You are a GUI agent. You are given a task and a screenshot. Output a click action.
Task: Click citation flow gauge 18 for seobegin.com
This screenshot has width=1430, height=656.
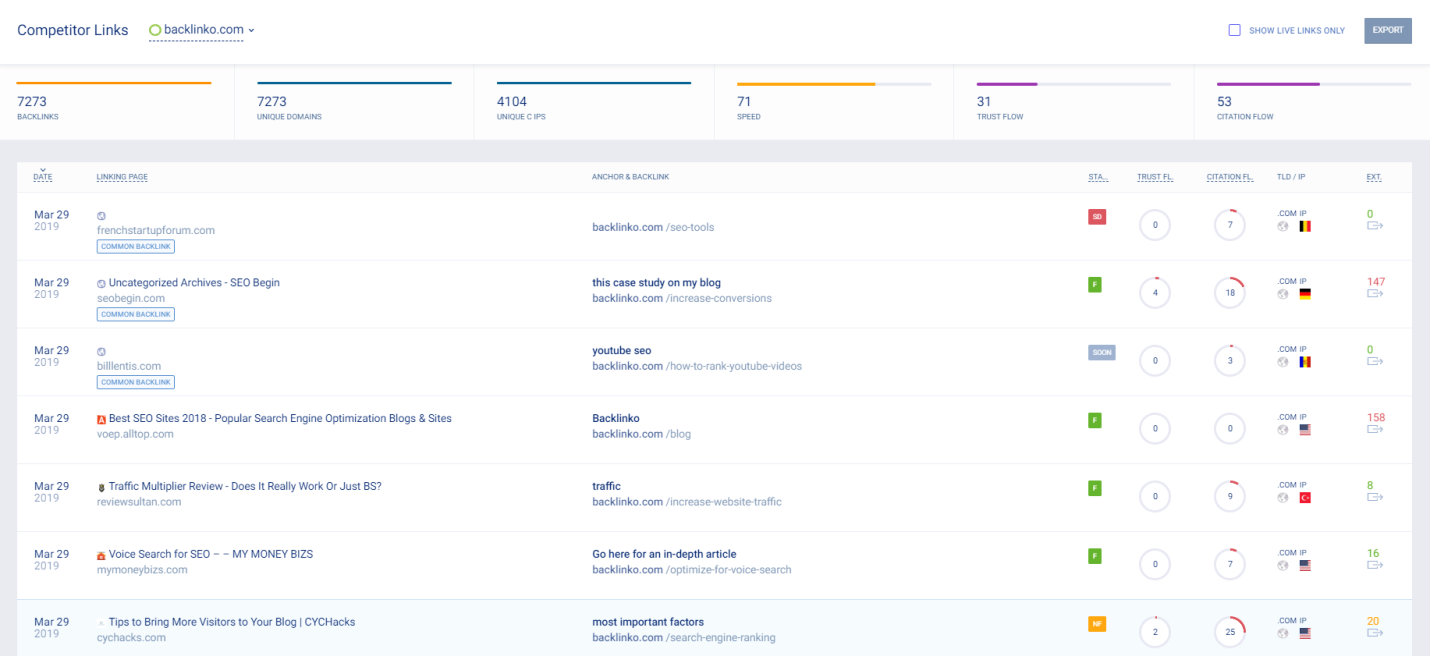(1230, 293)
